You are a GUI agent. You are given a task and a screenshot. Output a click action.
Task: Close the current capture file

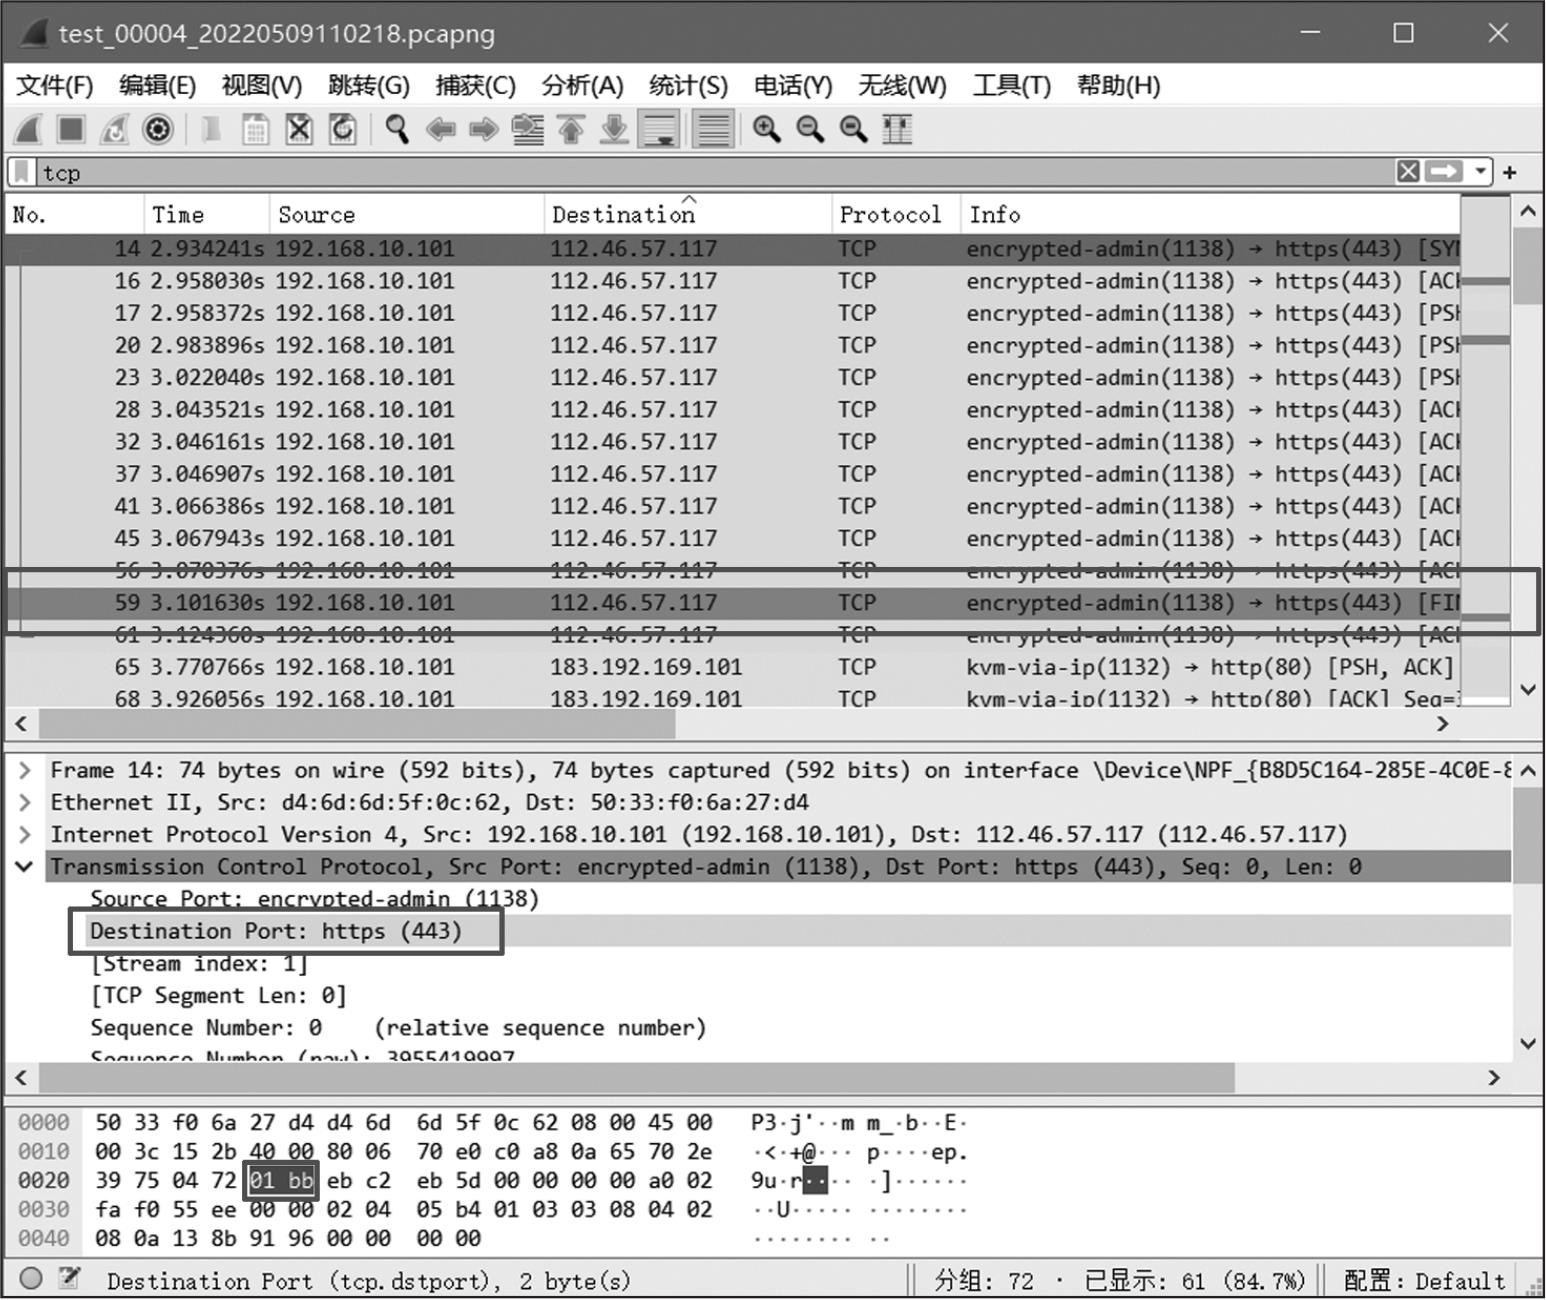299,129
